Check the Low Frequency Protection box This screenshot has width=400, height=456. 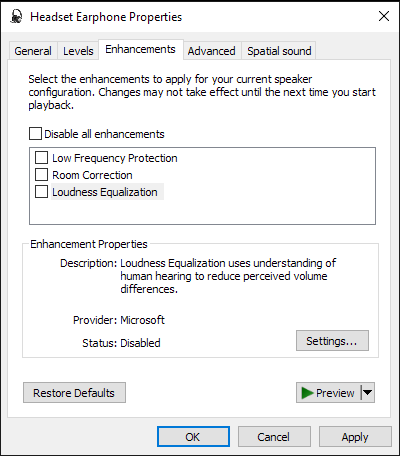(x=41, y=158)
